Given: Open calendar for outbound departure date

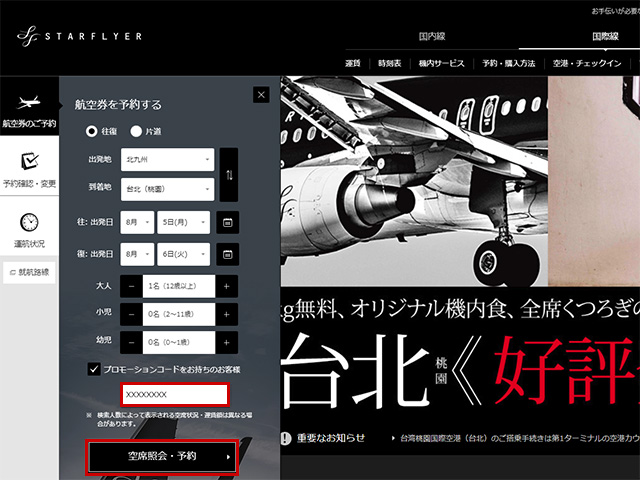Looking at the screenshot, I should (228, 222).
